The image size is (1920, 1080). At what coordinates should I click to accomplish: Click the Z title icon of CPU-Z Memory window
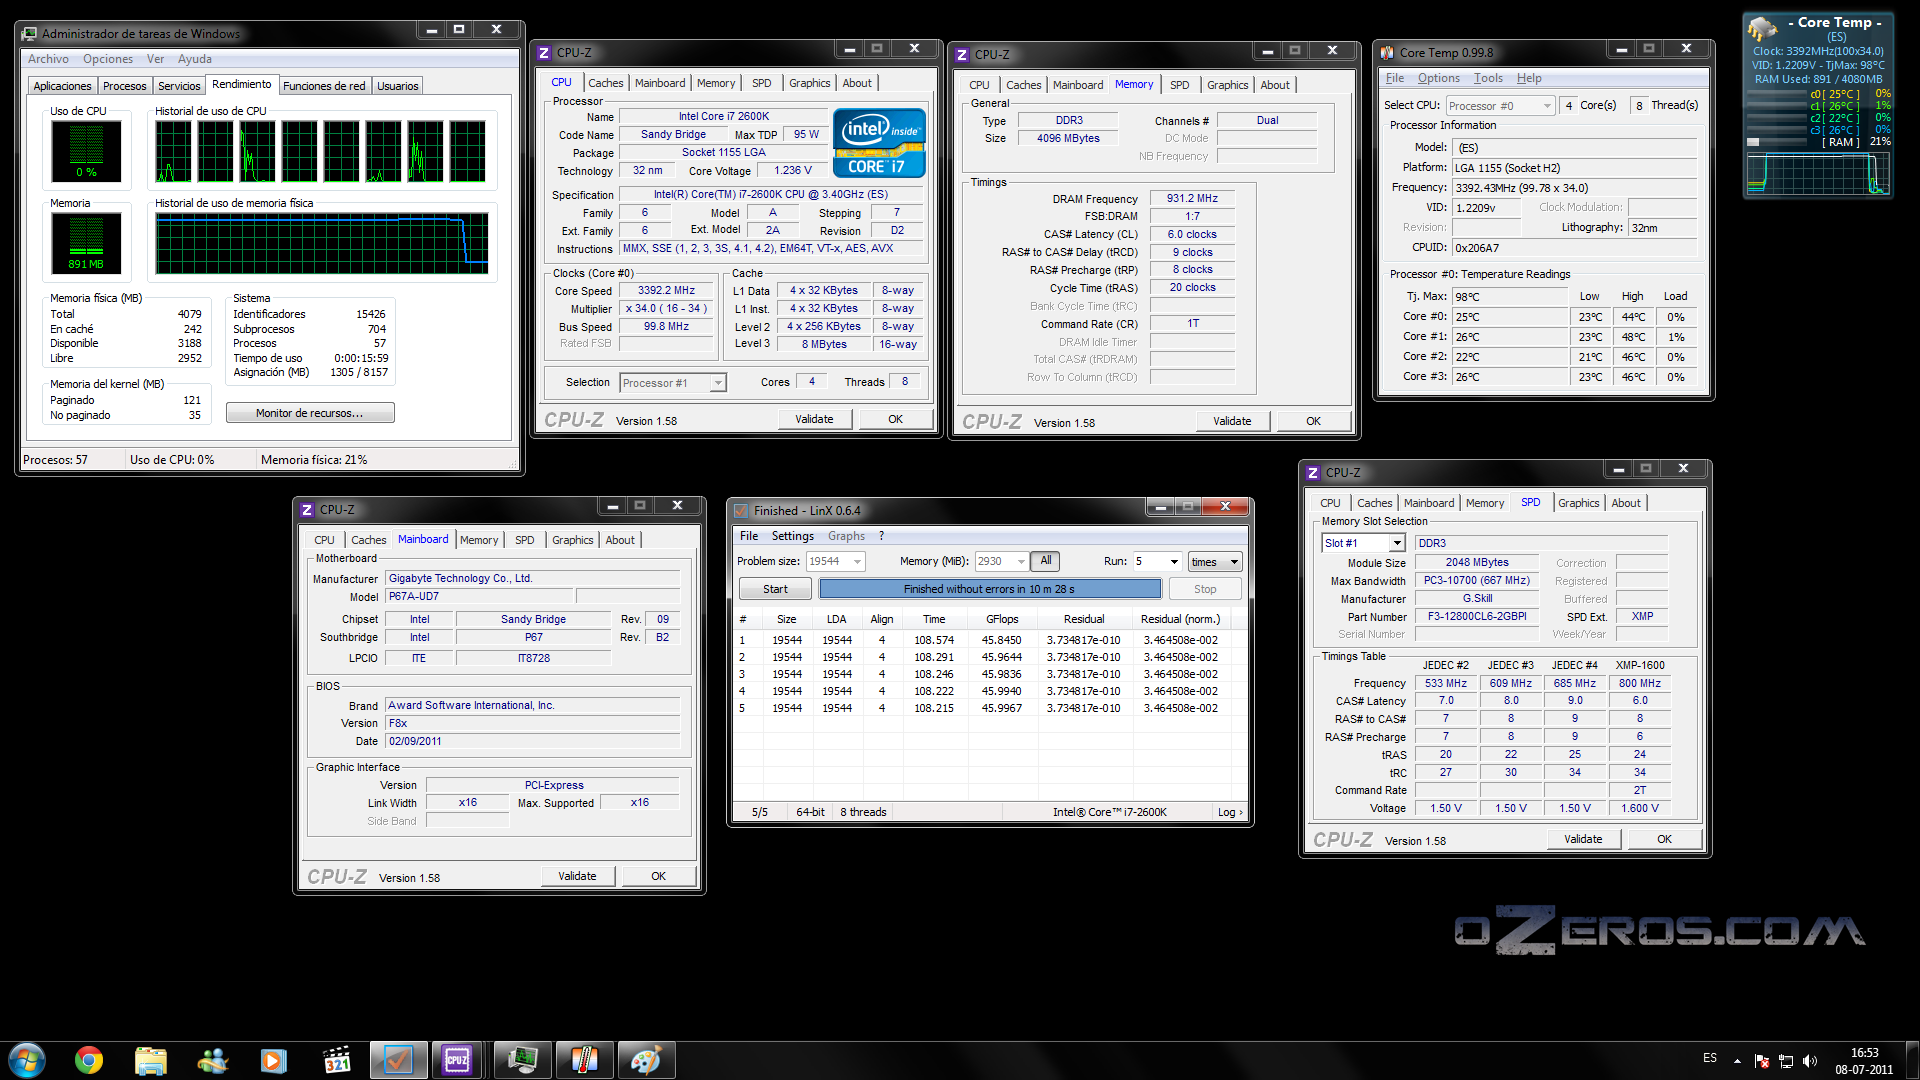(x=962, y=55)
